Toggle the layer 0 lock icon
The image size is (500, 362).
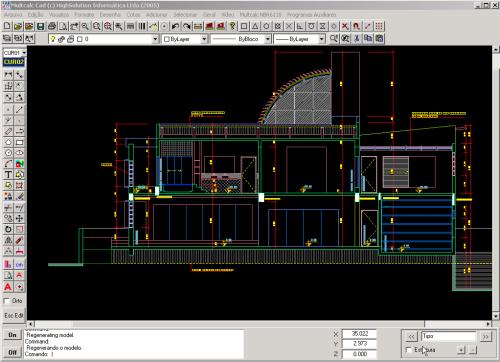tap(70, 39)
